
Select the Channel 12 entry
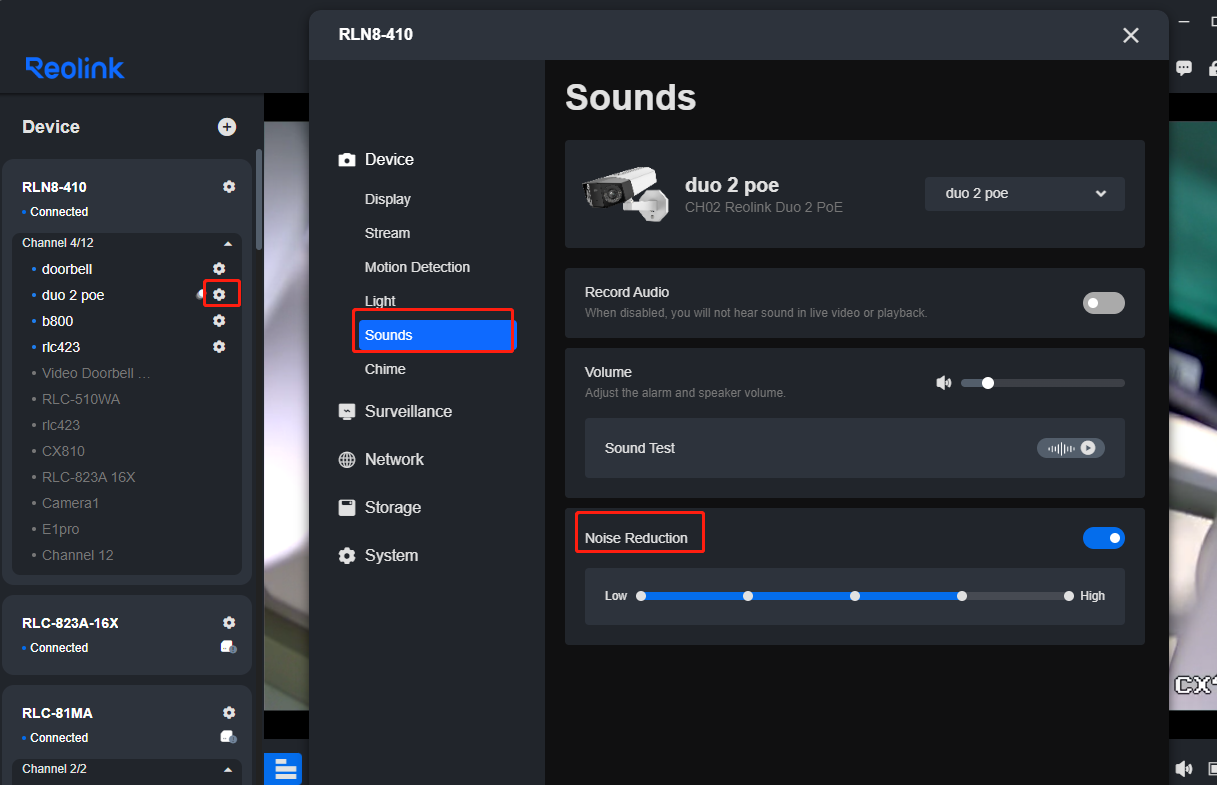[78, 555]
